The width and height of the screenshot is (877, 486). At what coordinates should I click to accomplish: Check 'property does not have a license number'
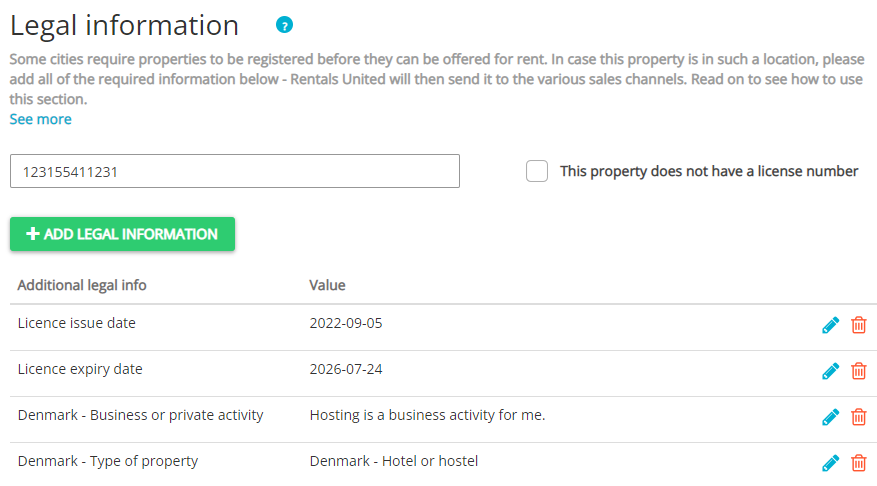click(537, 171)
